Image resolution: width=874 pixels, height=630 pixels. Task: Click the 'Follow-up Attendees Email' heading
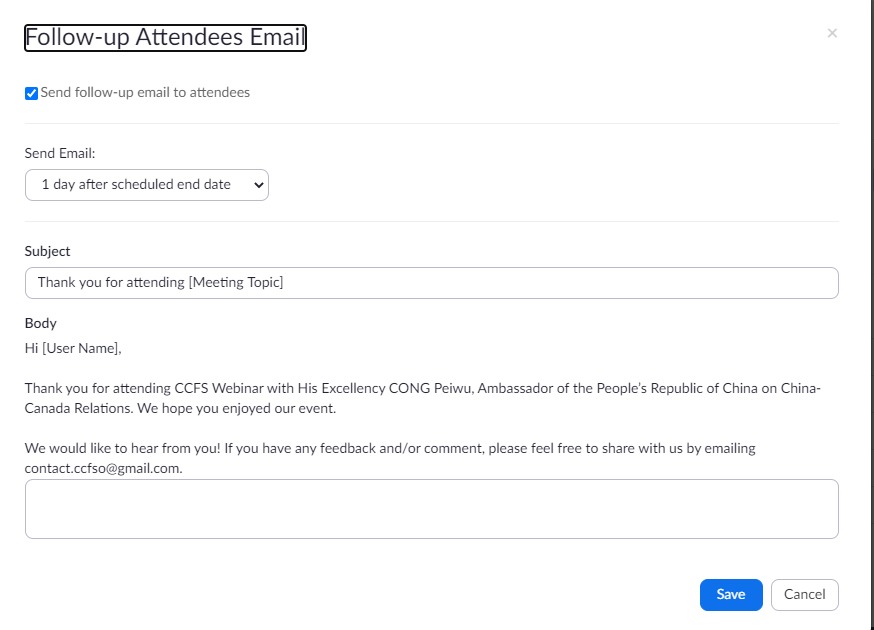click(x=165, y=38)
